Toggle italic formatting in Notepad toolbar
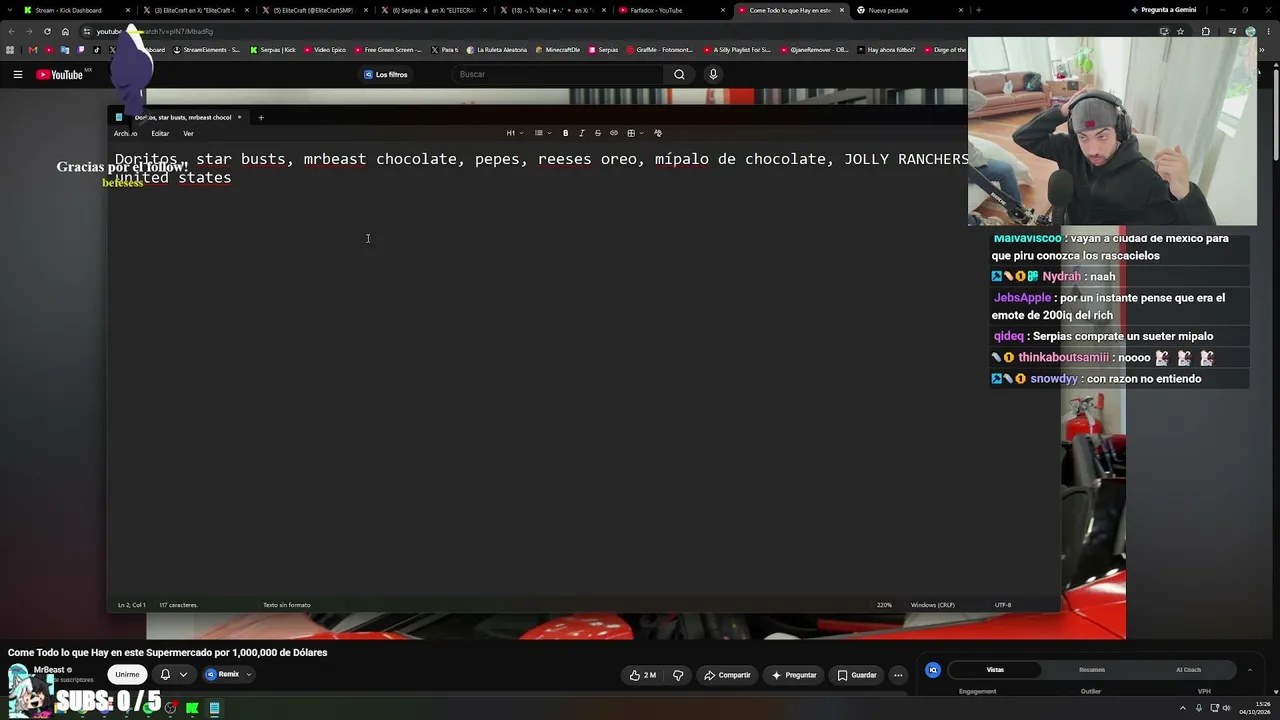 [581, 133]
